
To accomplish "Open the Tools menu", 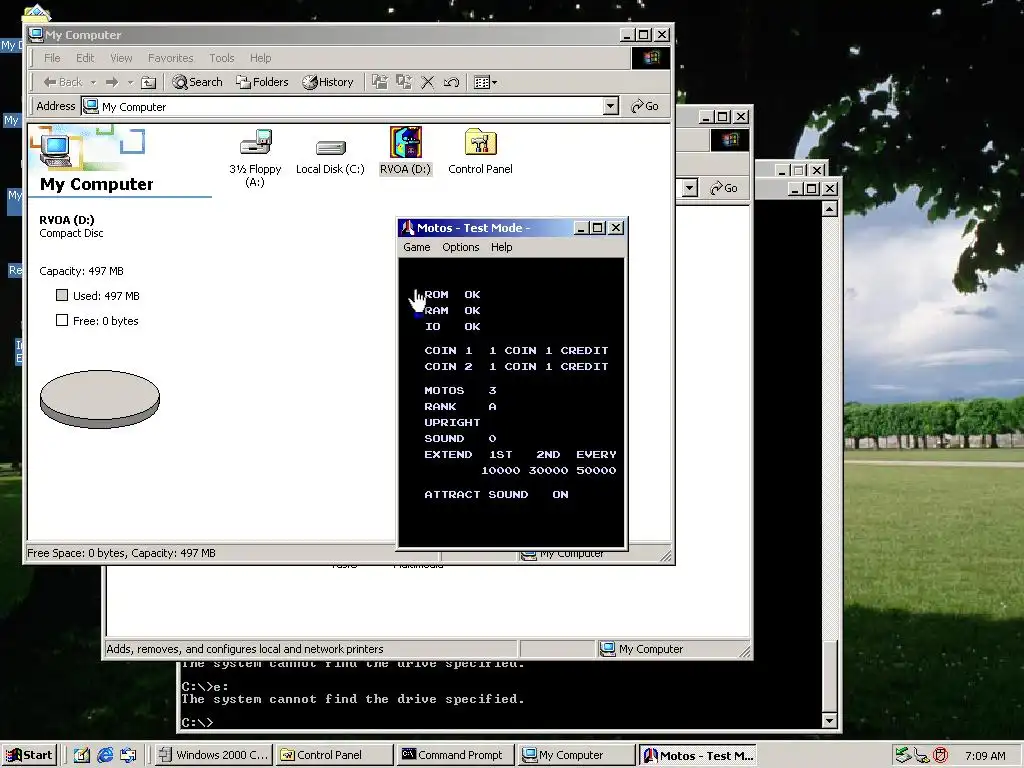I will coord(221,58).
